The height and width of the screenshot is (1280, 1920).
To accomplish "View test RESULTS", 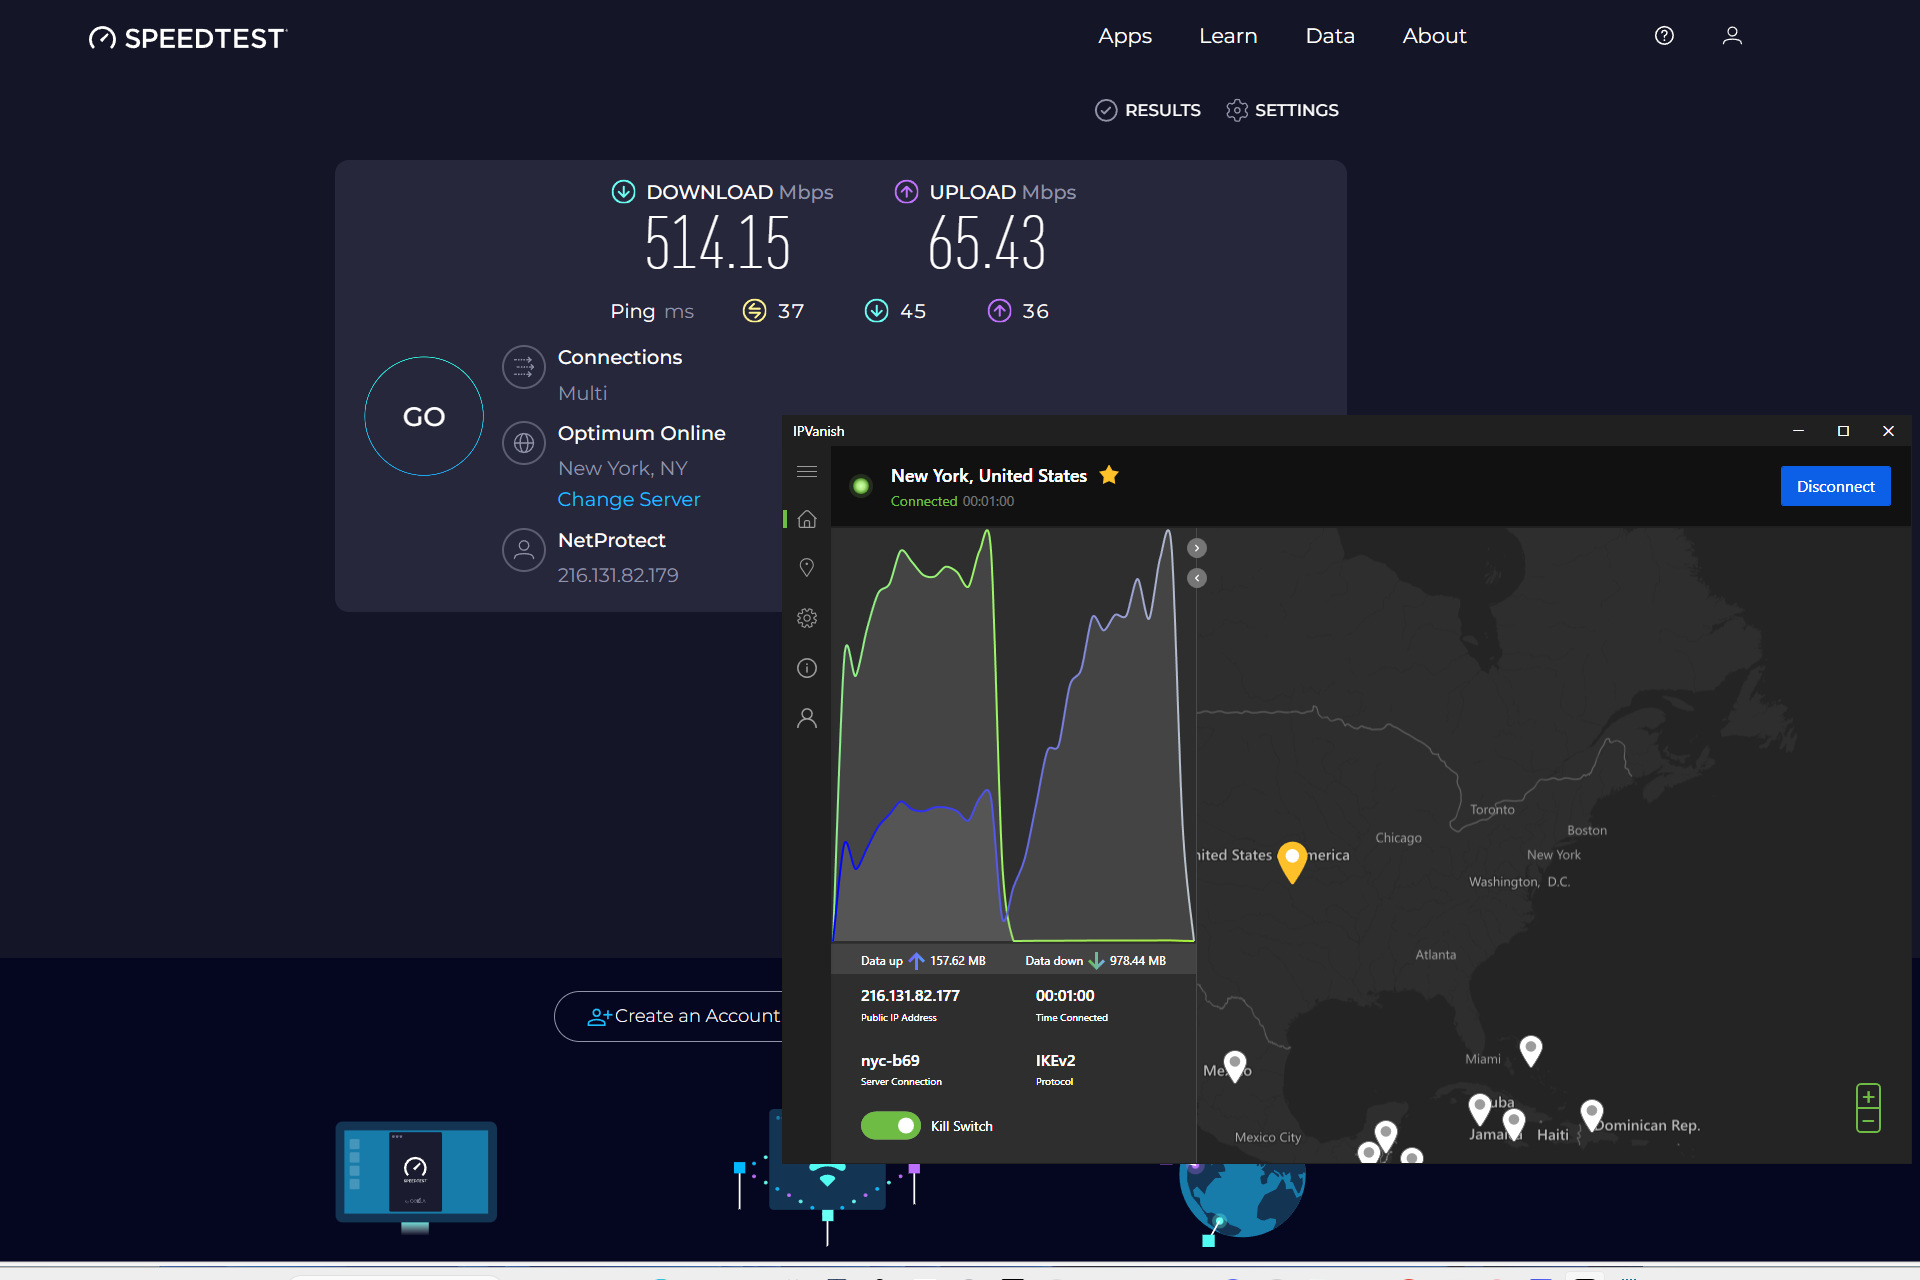I will (x=1148, y=110).
